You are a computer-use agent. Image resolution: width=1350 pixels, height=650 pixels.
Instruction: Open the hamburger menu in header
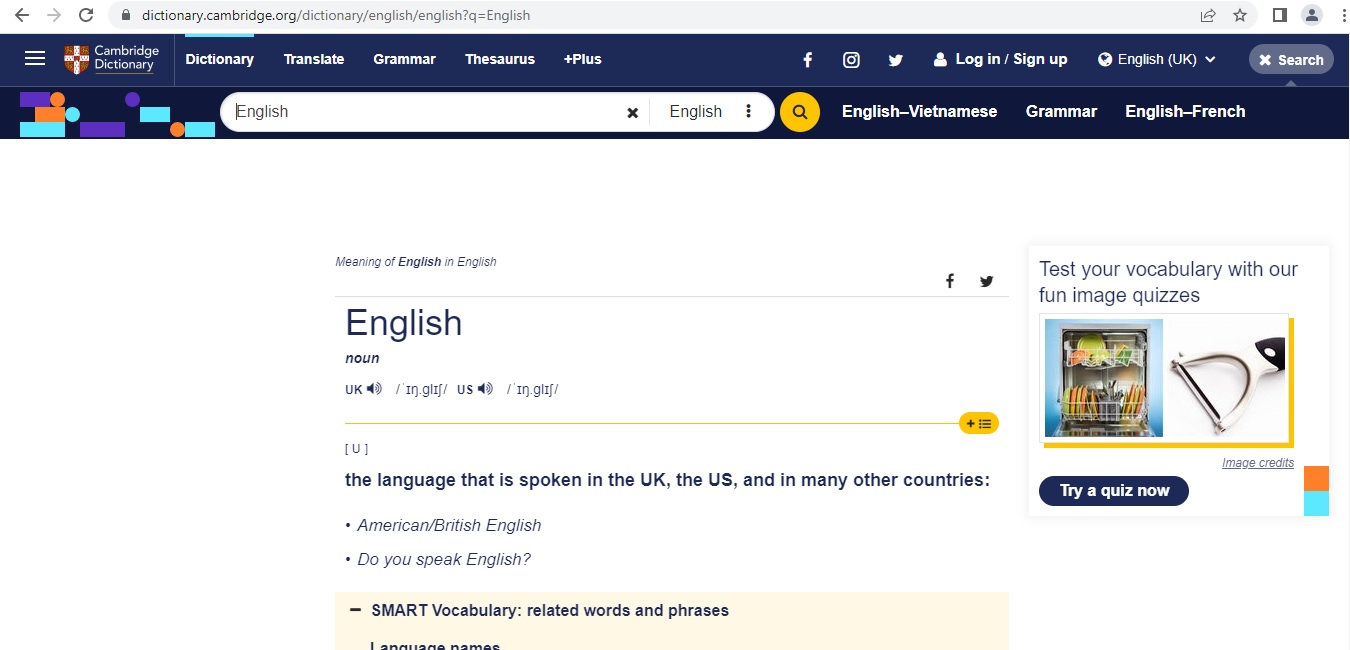pyautogui.click(x=35, y=59)
